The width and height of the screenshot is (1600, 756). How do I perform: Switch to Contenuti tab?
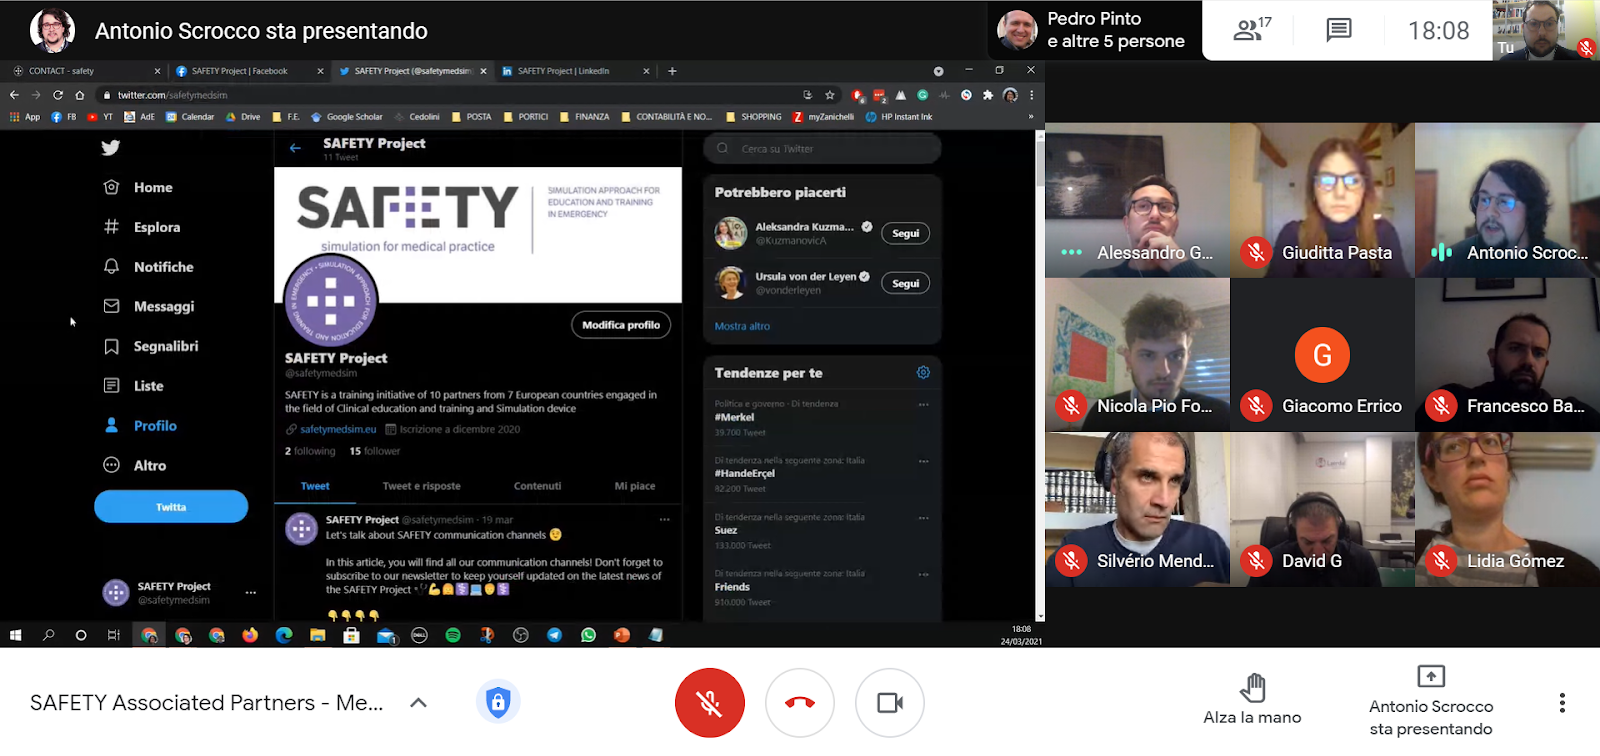[x=537, y=486]
